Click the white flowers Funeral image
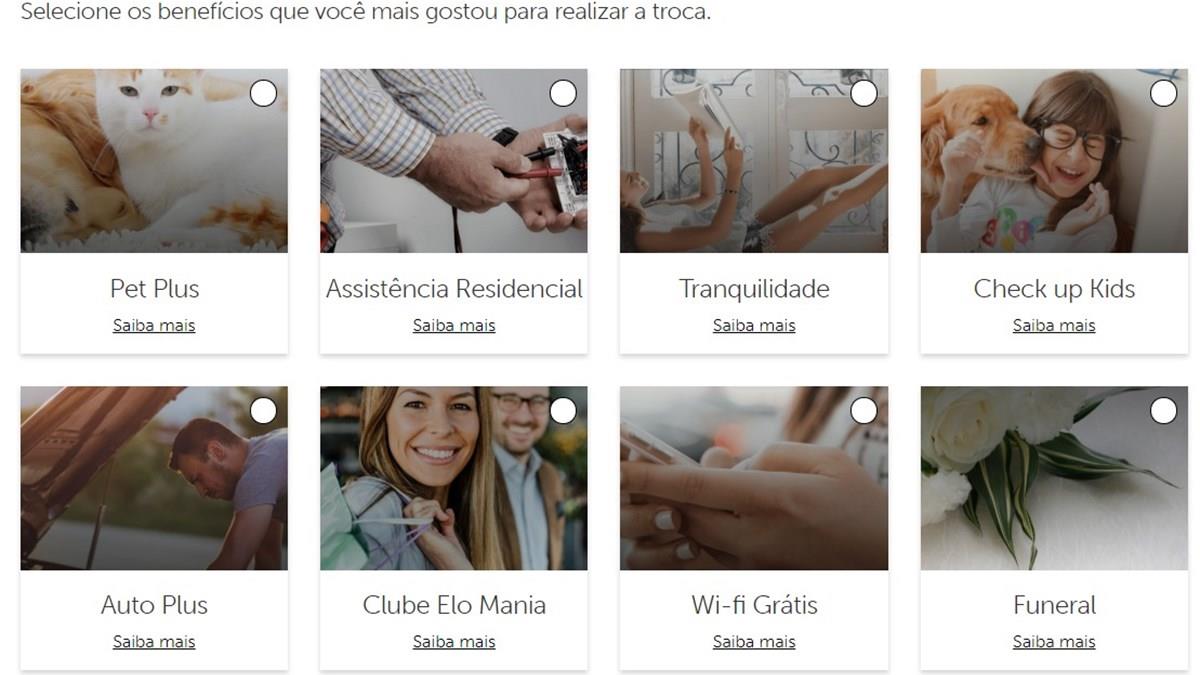This screenshot has width=1200, height=675. coord(1054,478)
